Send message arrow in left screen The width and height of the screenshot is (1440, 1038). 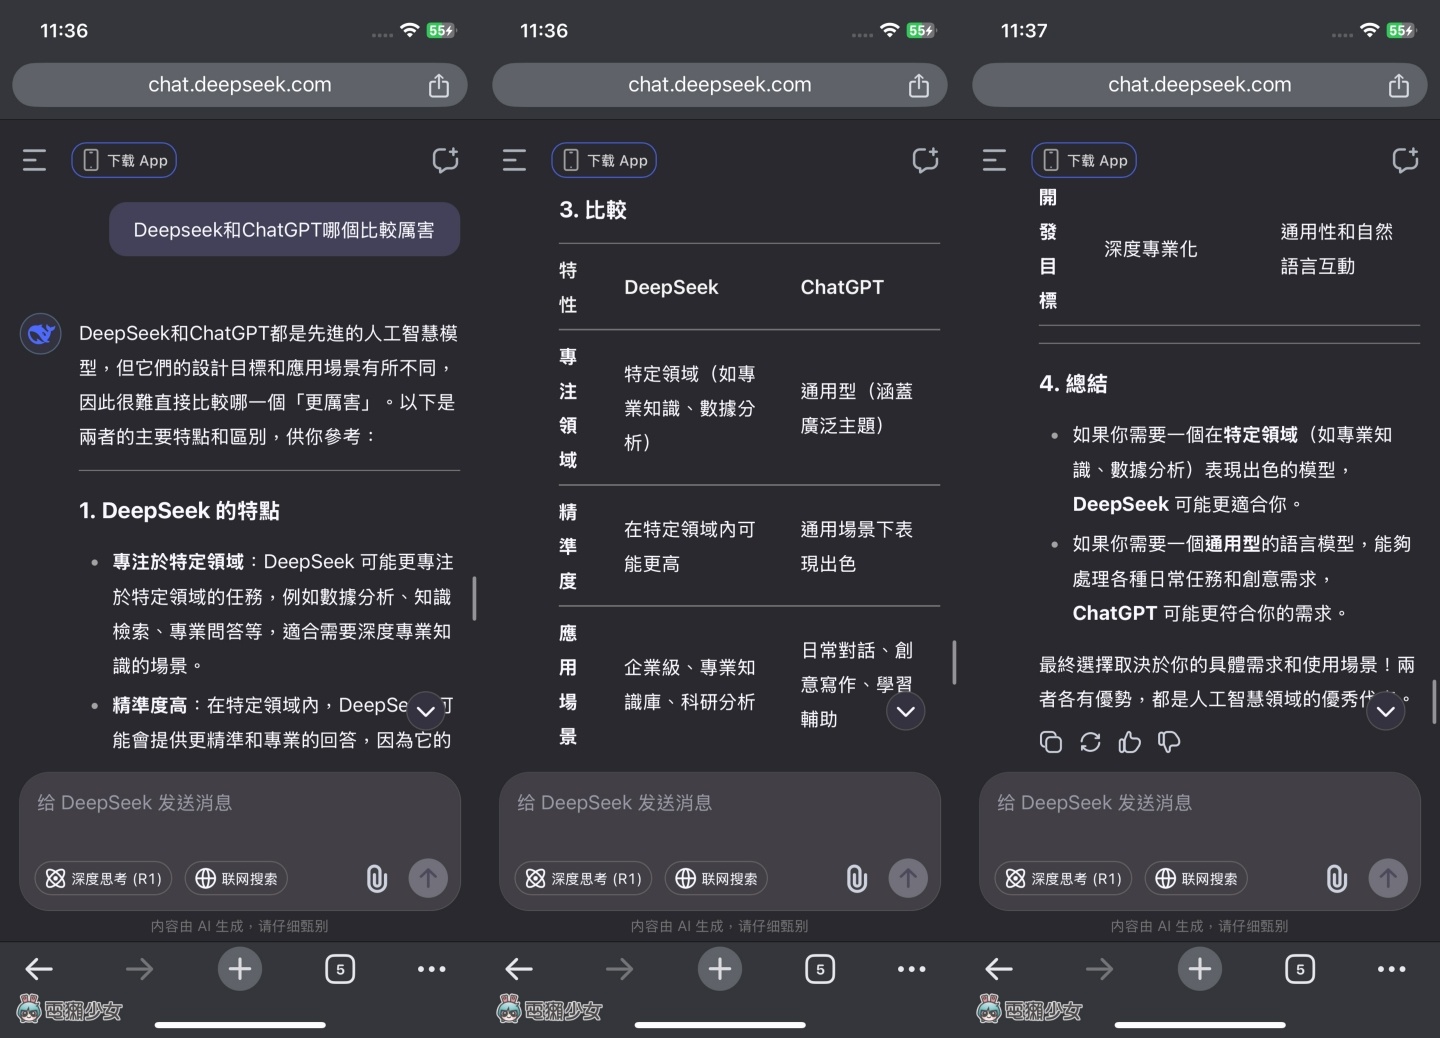428,878
